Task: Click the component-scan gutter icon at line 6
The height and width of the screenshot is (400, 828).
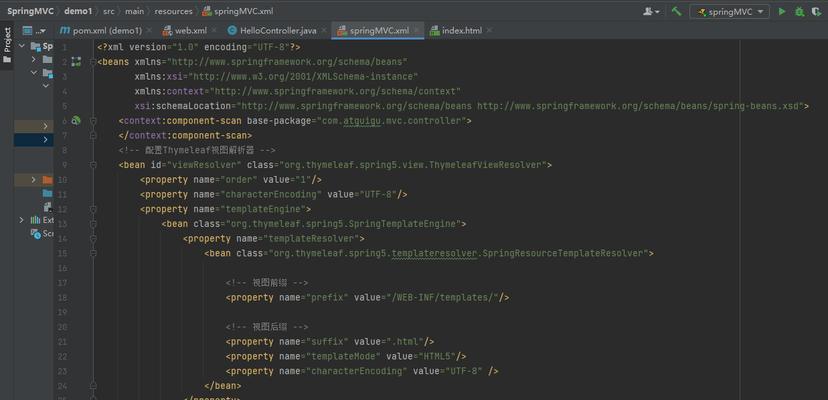Action: [76, 120]
